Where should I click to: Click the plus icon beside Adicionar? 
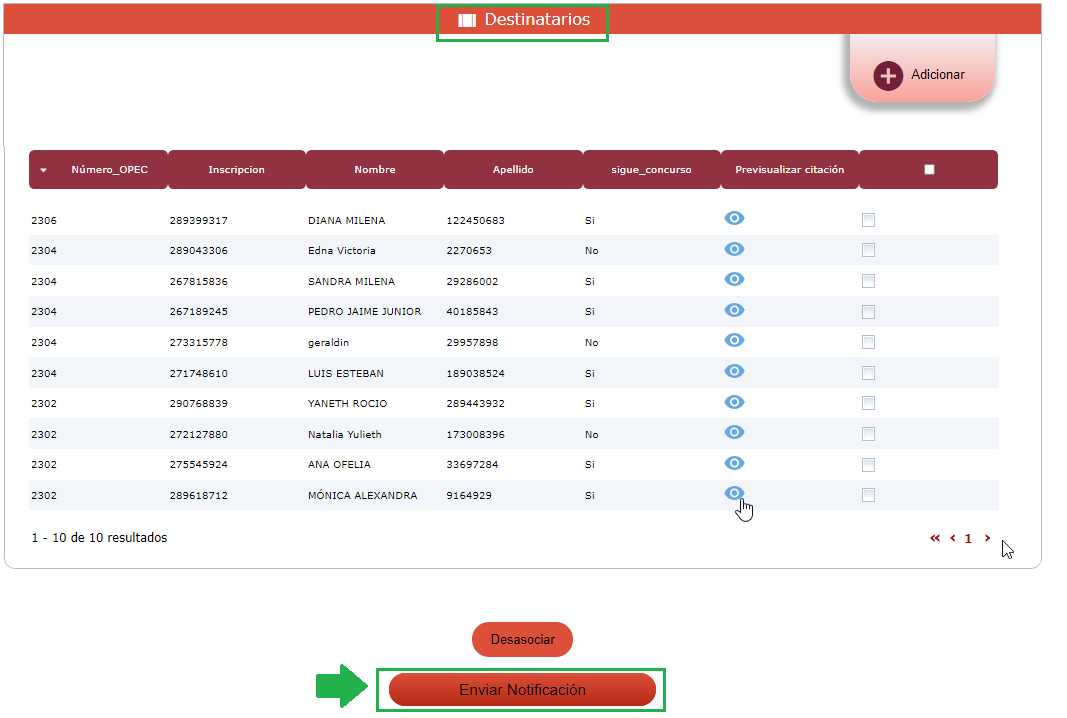coord(888,76)
